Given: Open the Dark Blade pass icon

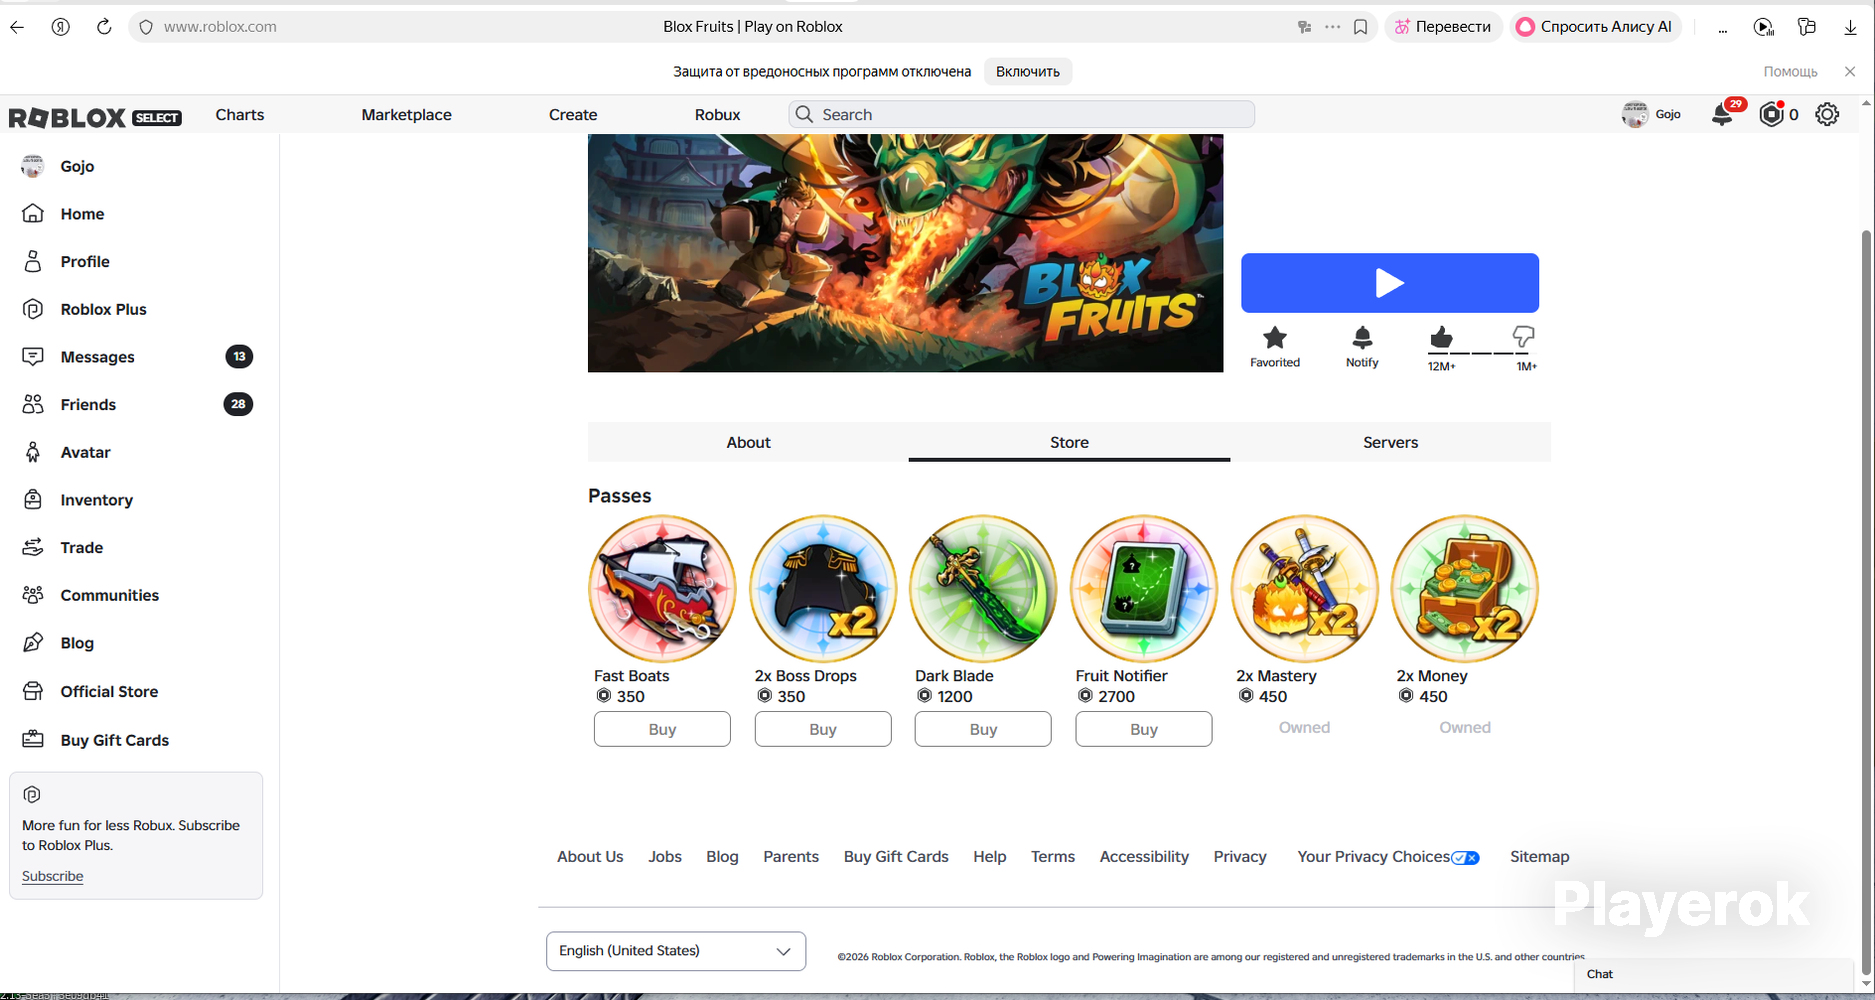Looking at the screenshot, I should pos(983,589).
